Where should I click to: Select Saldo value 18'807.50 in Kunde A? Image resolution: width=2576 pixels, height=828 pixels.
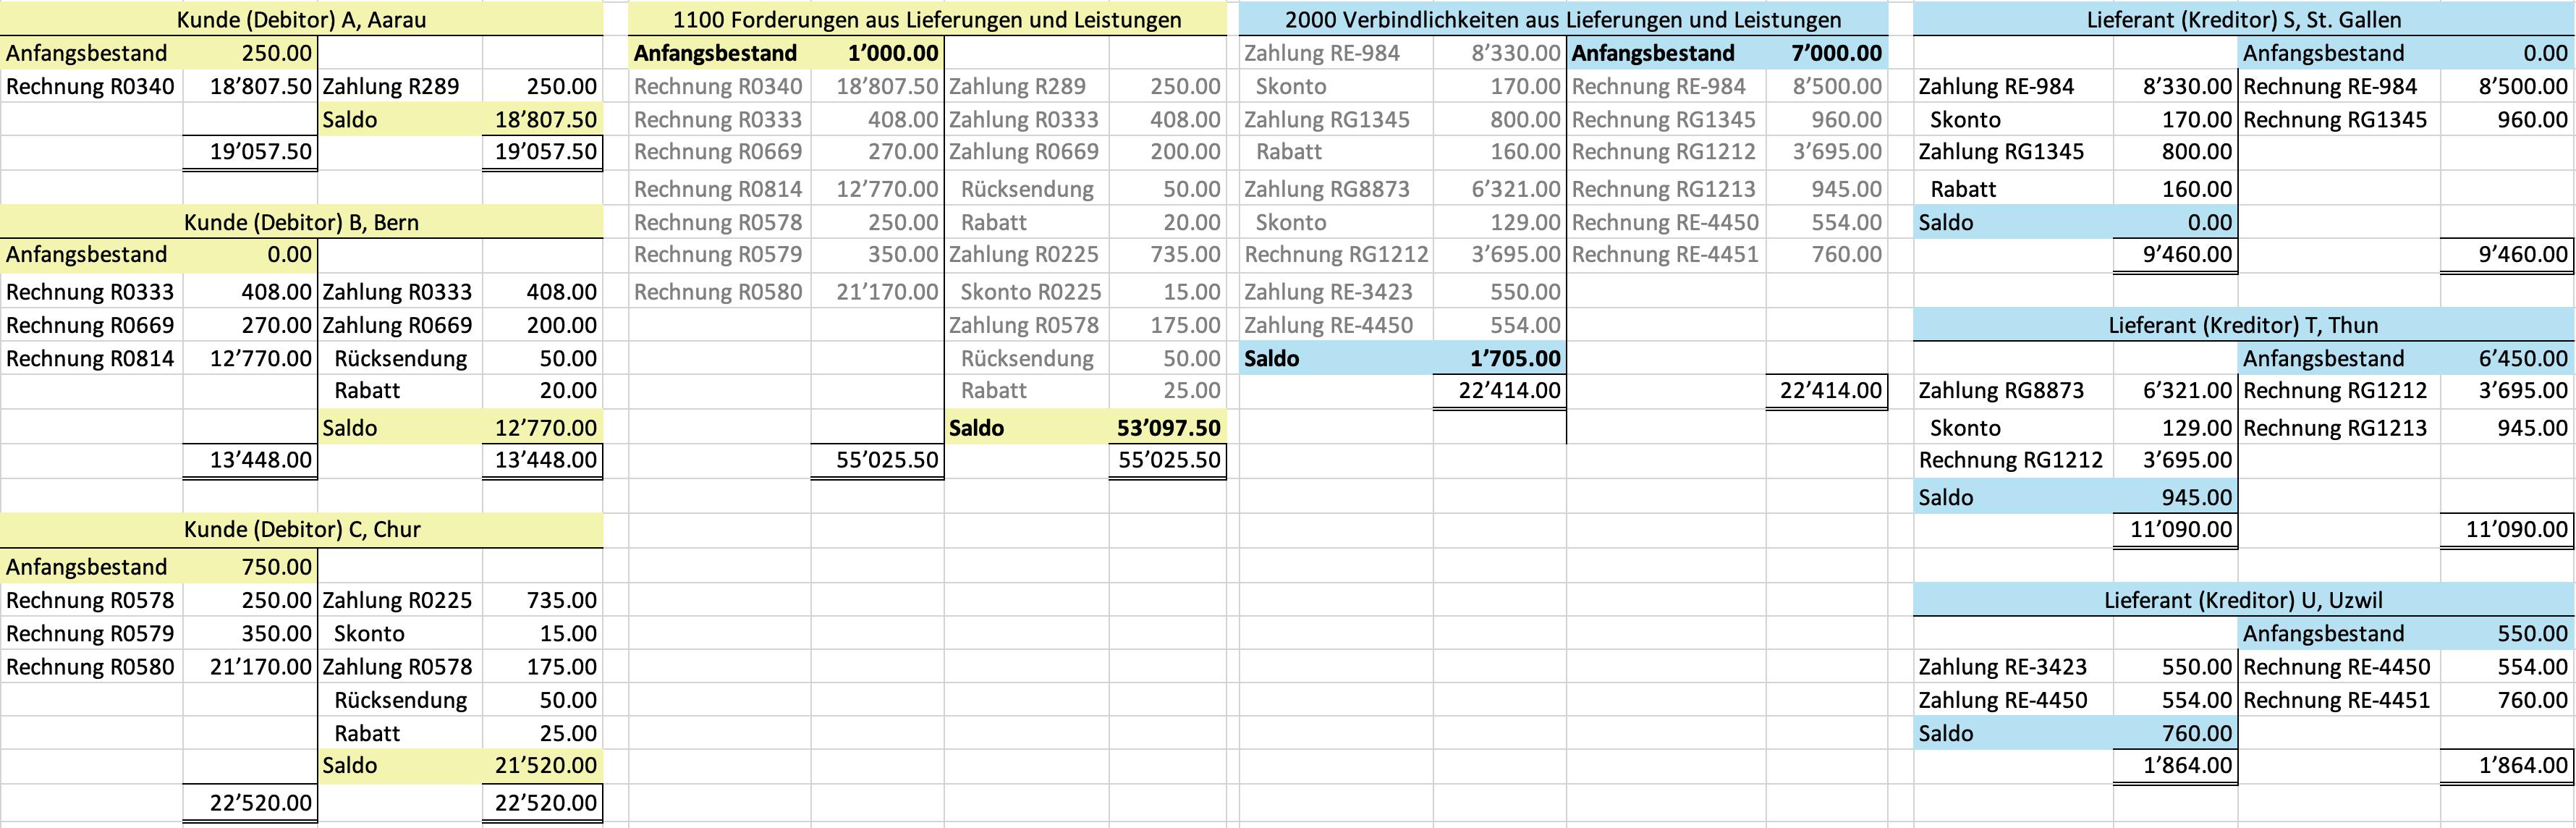point(545,120)
